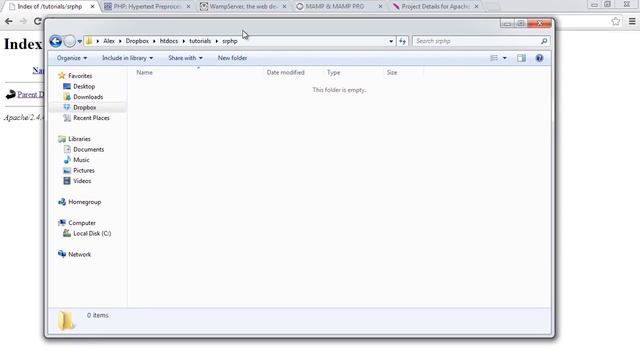
Task: Sort by the Name column header
Action: click(x=144, y=72)
